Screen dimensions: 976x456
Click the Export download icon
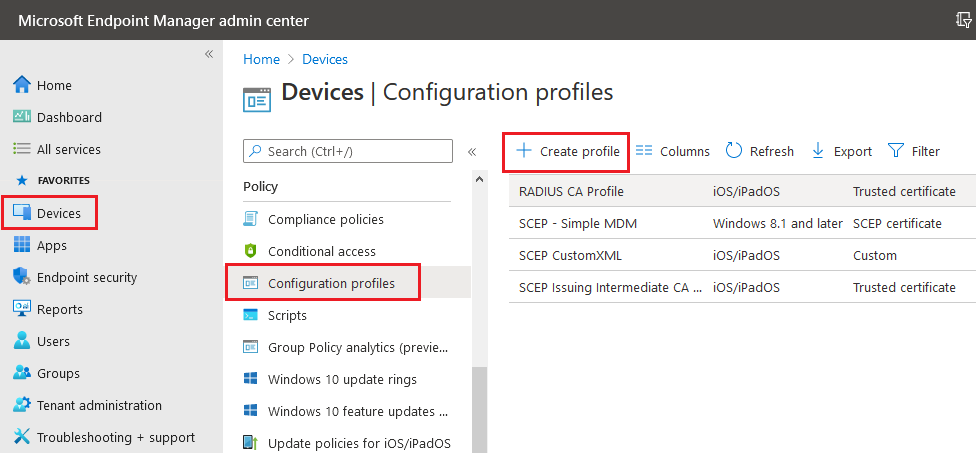coord(818,151)
